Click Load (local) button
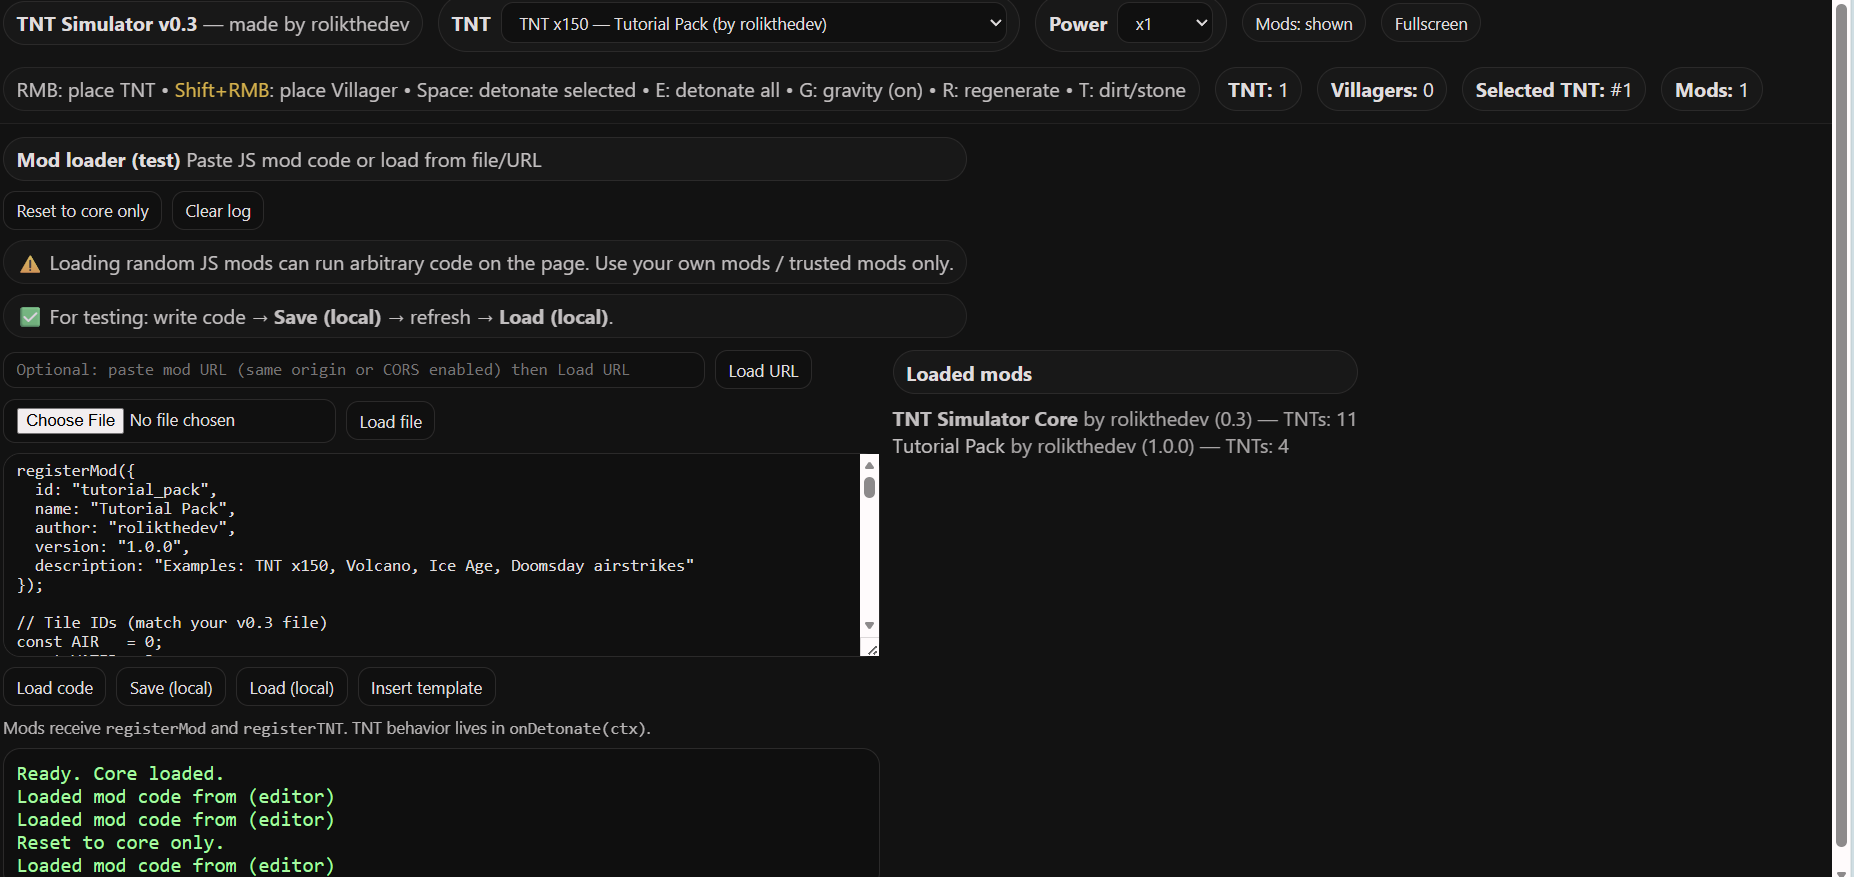Viewport: 1854px width, 877px height. (x=291, y=688)
